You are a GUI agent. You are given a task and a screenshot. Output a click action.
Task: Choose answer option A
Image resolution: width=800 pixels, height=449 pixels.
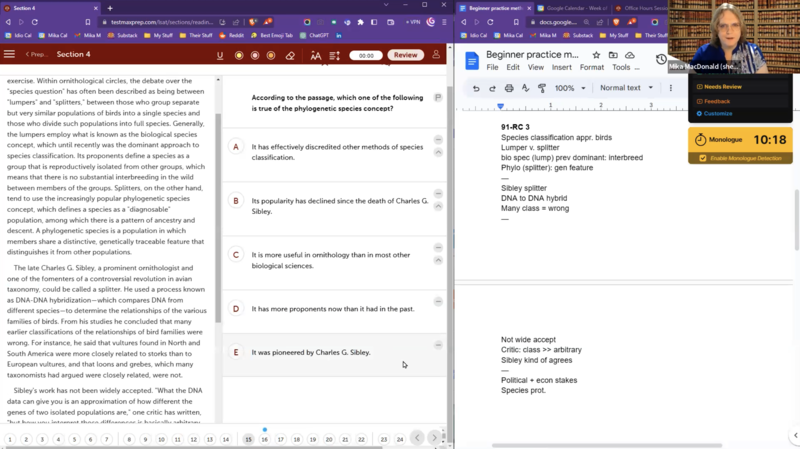[x=236, y=147]
